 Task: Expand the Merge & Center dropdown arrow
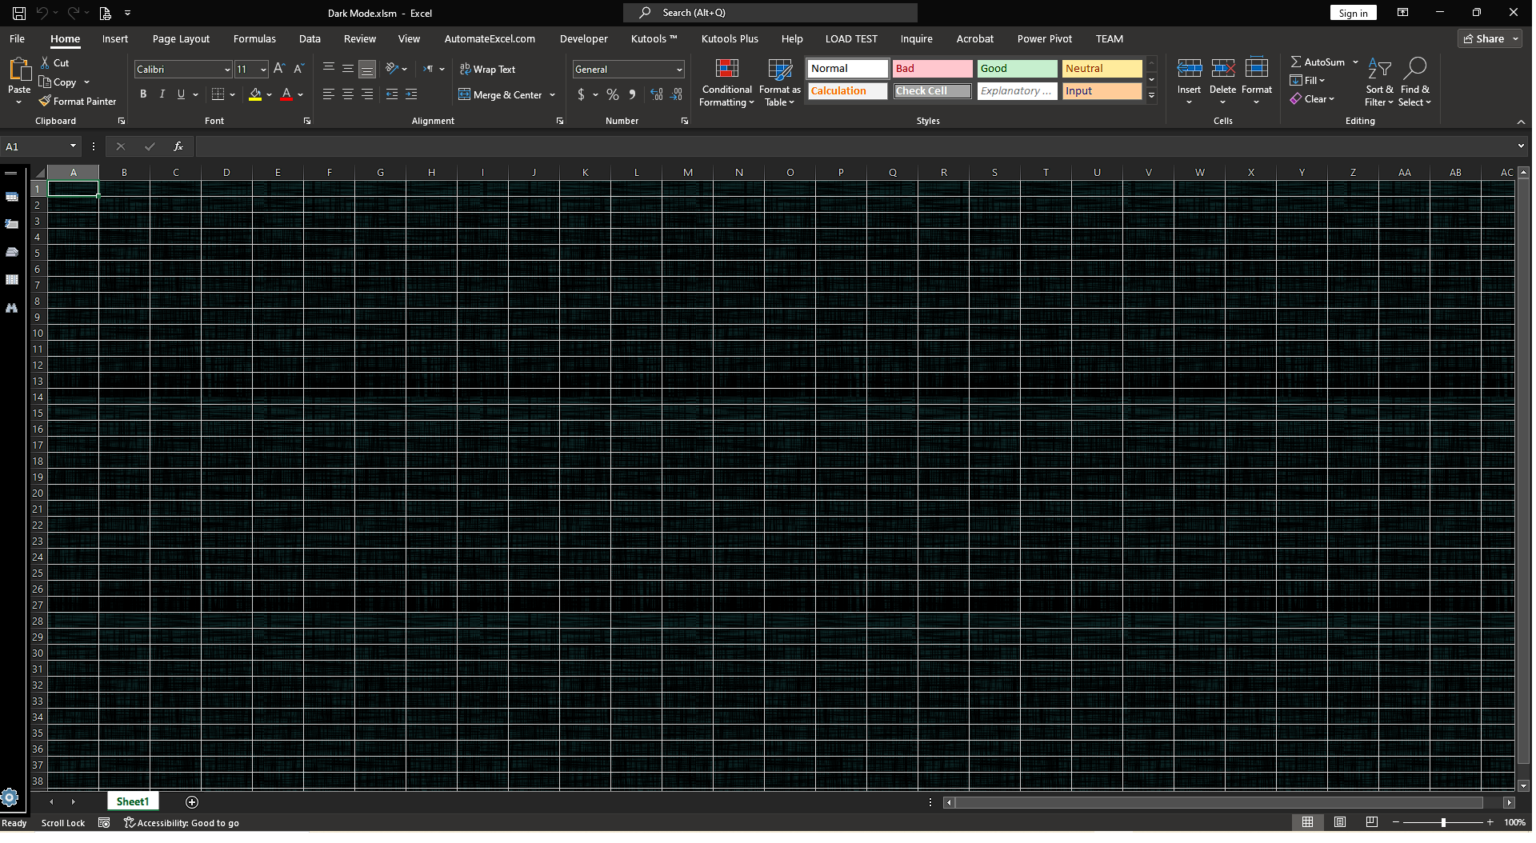553,95
